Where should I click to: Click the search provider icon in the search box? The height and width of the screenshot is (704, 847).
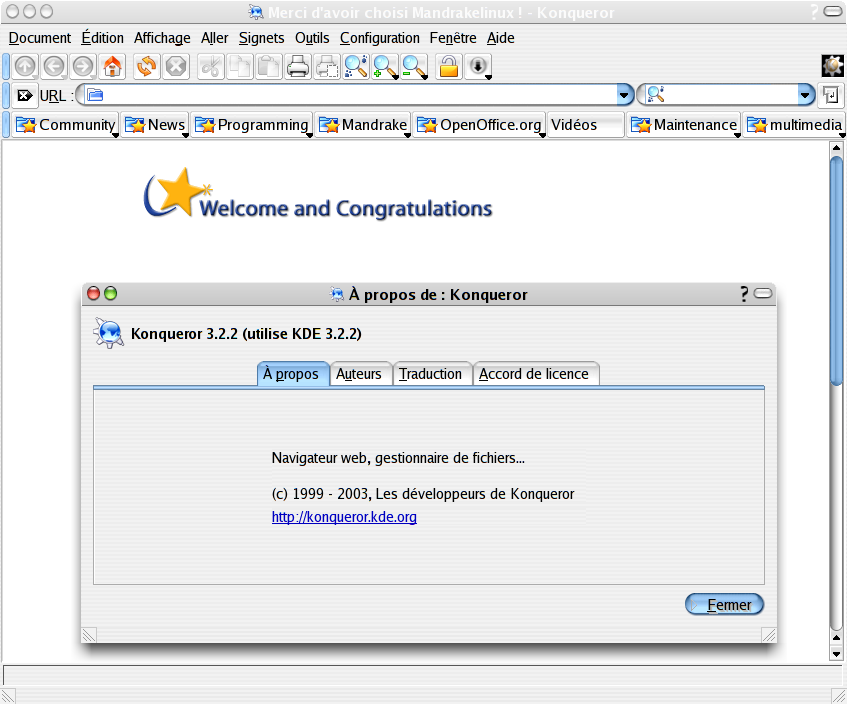[x=655, y=95]
